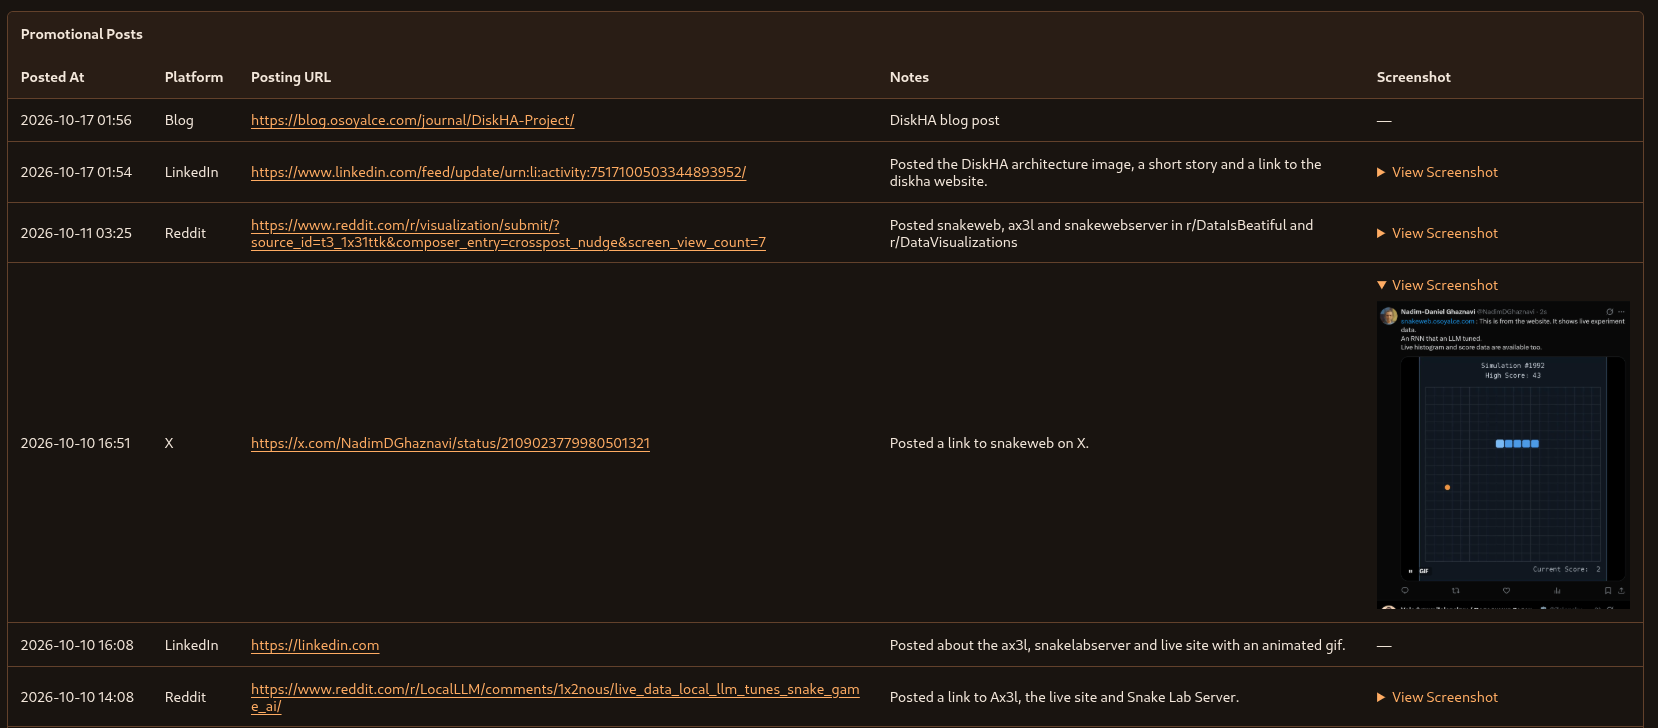
Task: Click the note 'DiskHA blog post'
Action: pyautogui.click(x=944, y=120)
